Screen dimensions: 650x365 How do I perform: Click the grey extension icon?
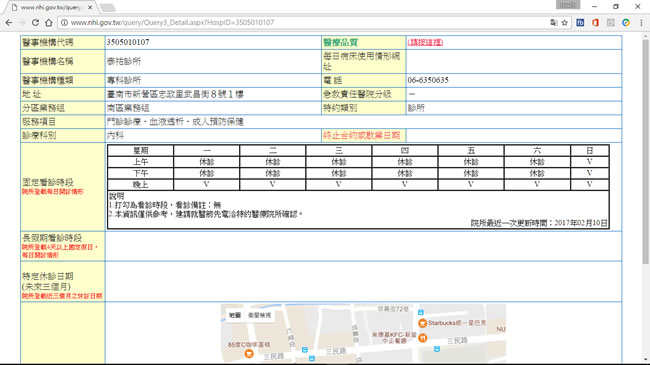(611, 22)
